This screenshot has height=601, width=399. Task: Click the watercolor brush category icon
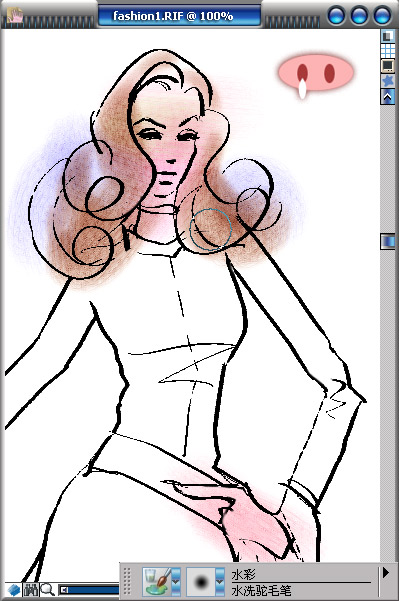(x=156, y=582)
